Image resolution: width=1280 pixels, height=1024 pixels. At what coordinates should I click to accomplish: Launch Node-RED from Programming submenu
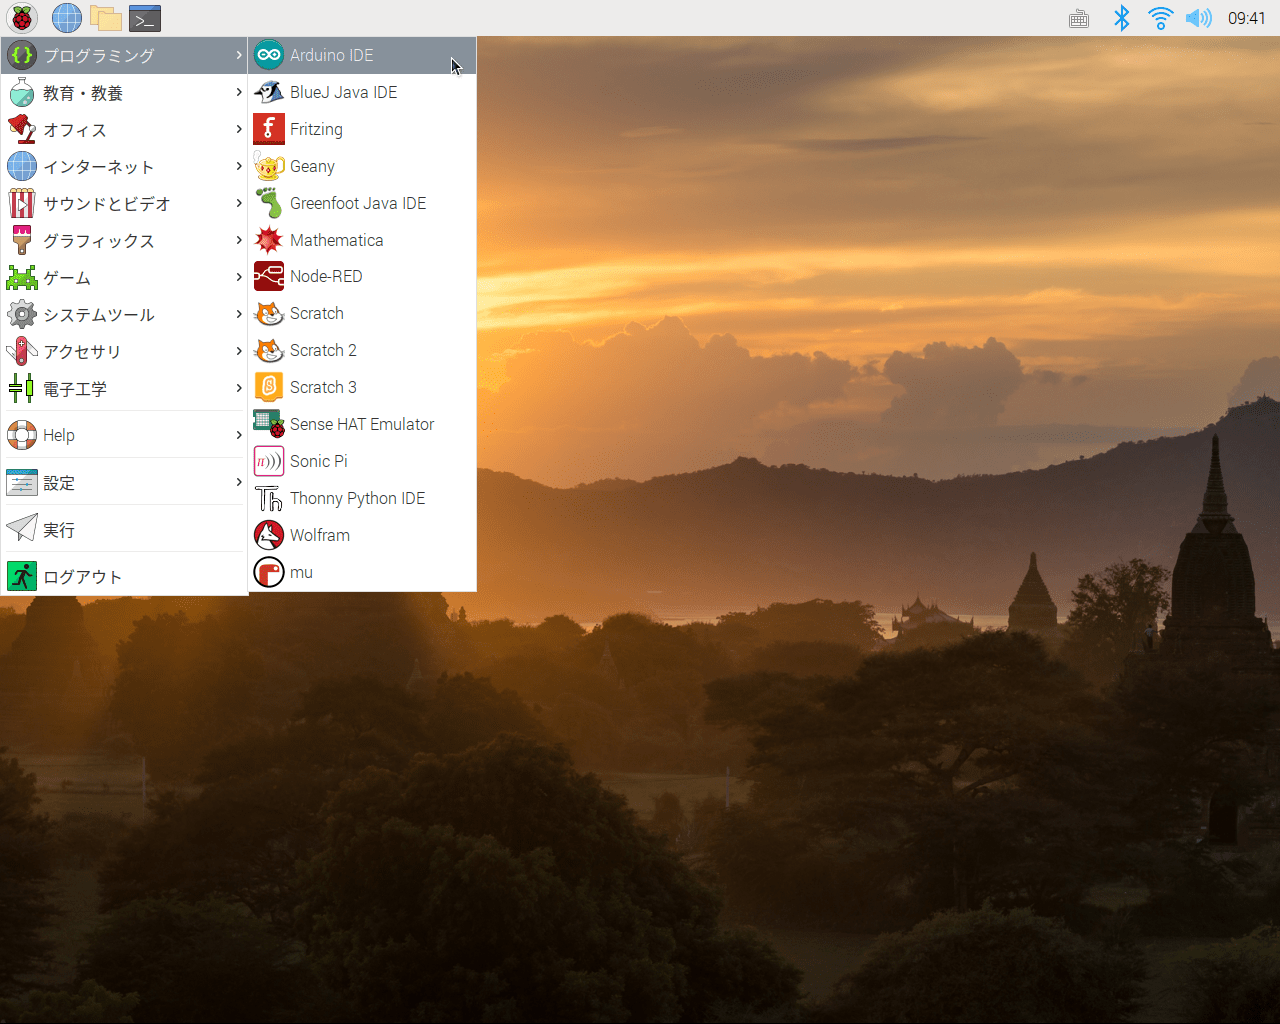326,276
